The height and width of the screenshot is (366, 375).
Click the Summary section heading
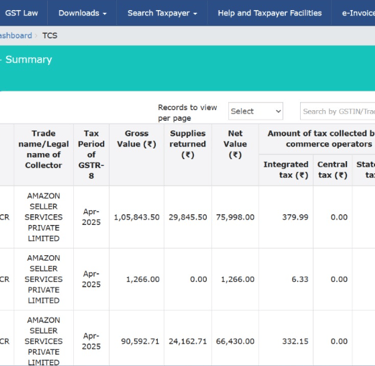coord(29,59)
